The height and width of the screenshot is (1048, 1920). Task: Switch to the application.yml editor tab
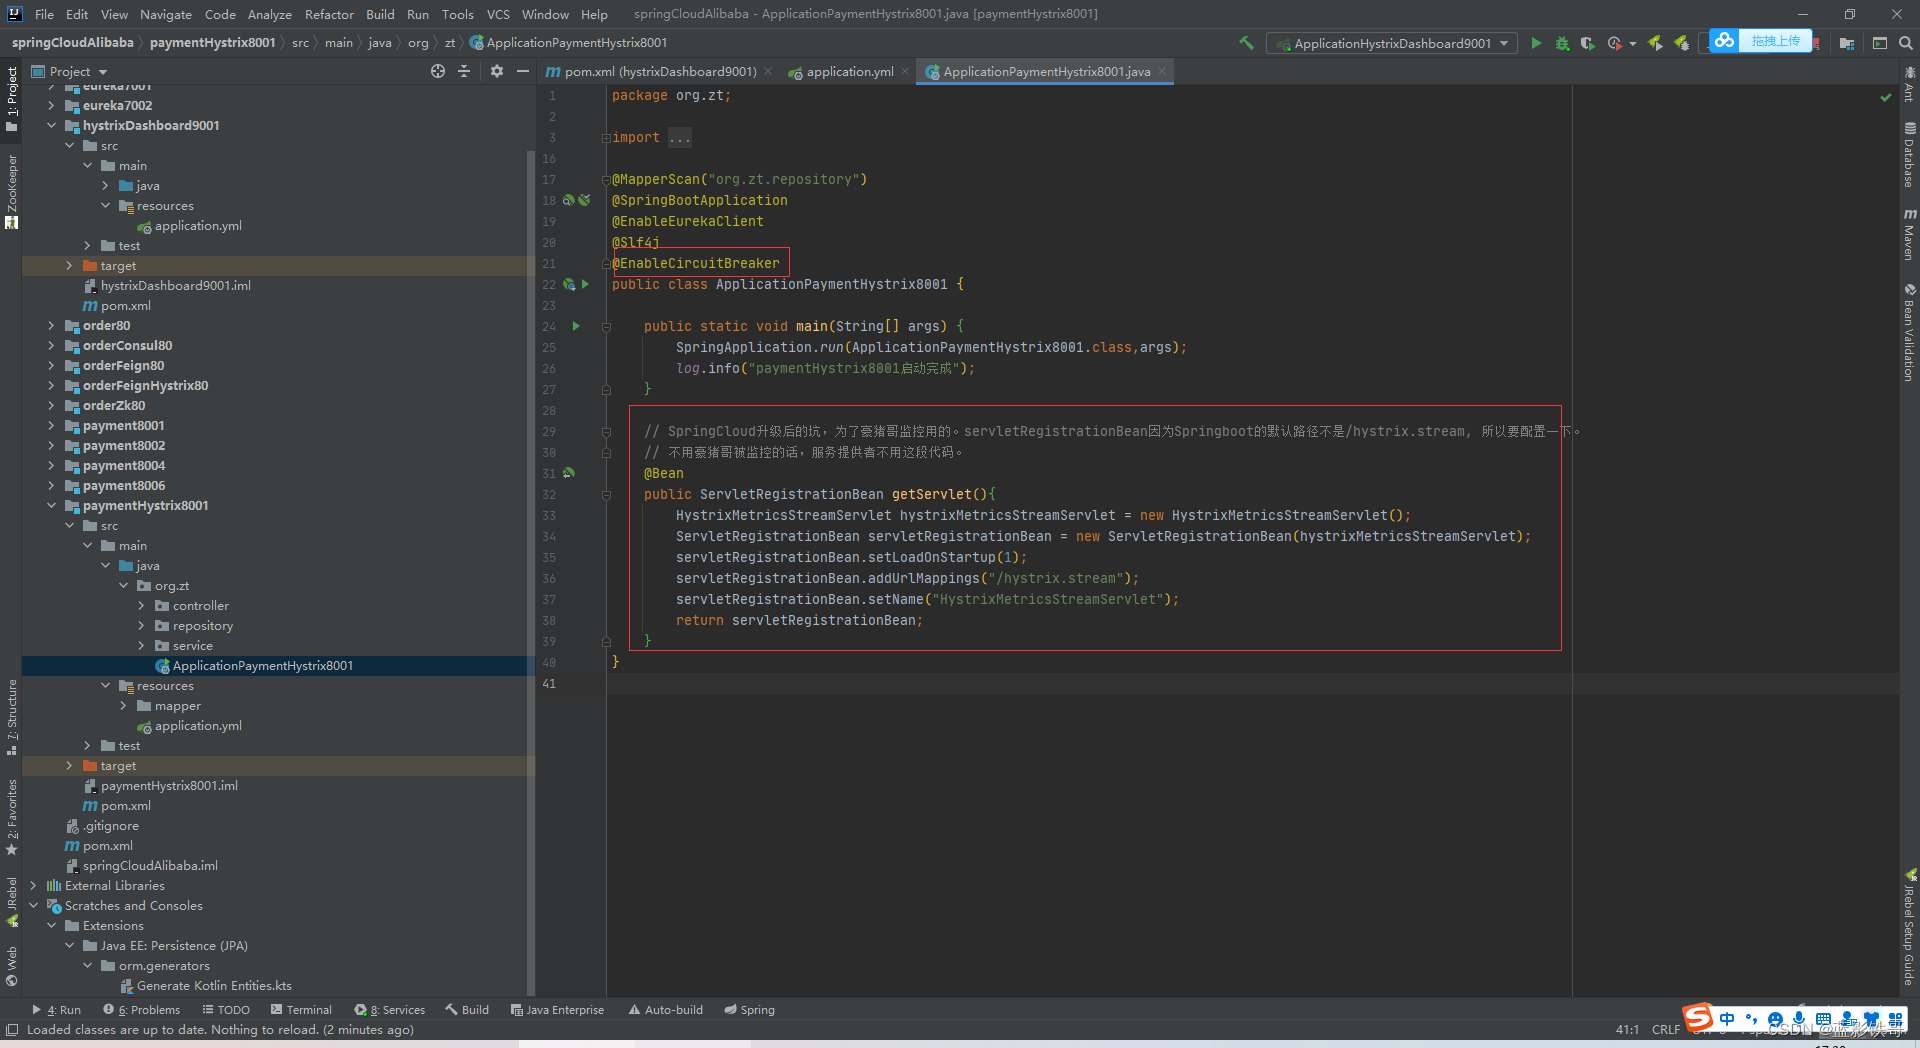point(850,72)
